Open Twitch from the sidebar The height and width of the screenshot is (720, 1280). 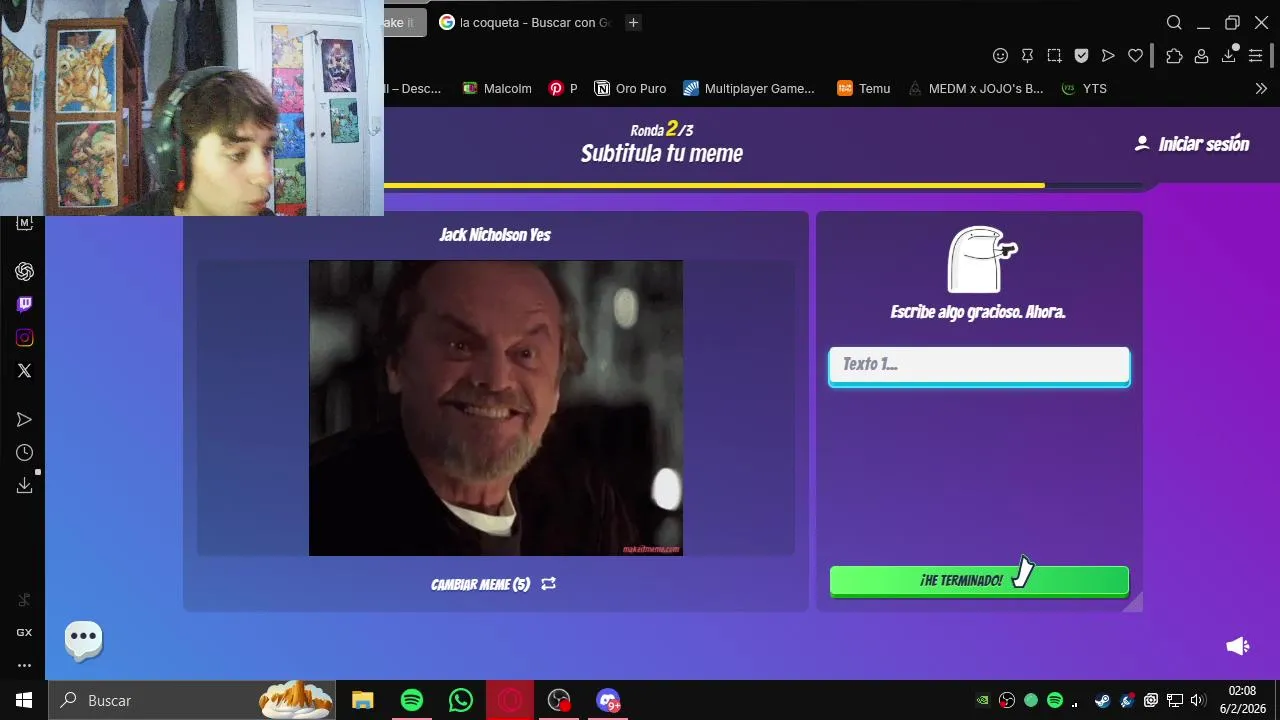pos(25,304)
